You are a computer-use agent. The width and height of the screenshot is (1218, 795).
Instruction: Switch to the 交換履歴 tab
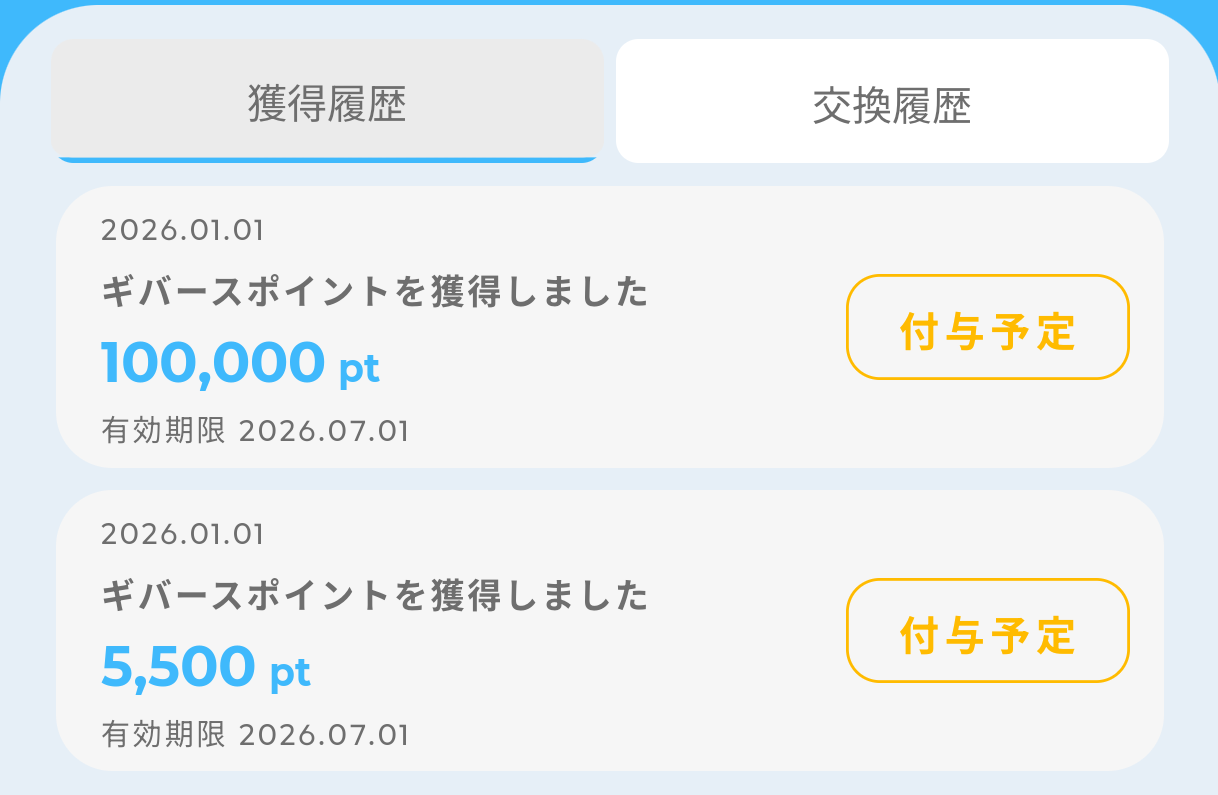click(892, 102)
